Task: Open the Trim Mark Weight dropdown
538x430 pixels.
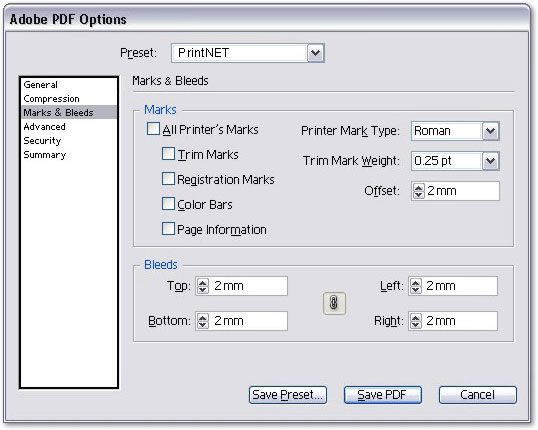Action: tap(455, 161)
